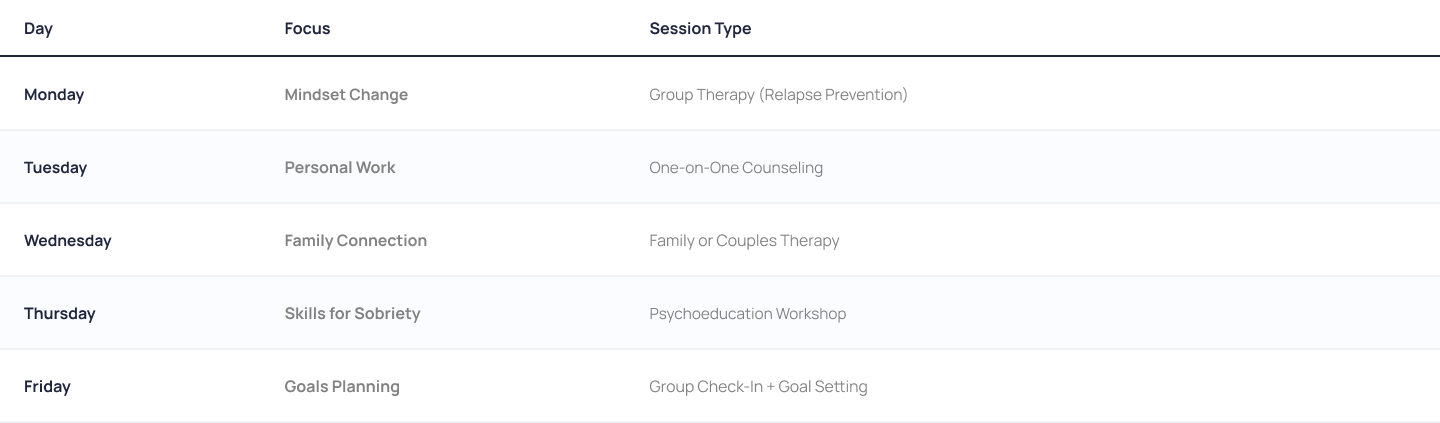Select the Wednesday day cell
This screenshot has width=1440, height=423.
pos(68,241)
